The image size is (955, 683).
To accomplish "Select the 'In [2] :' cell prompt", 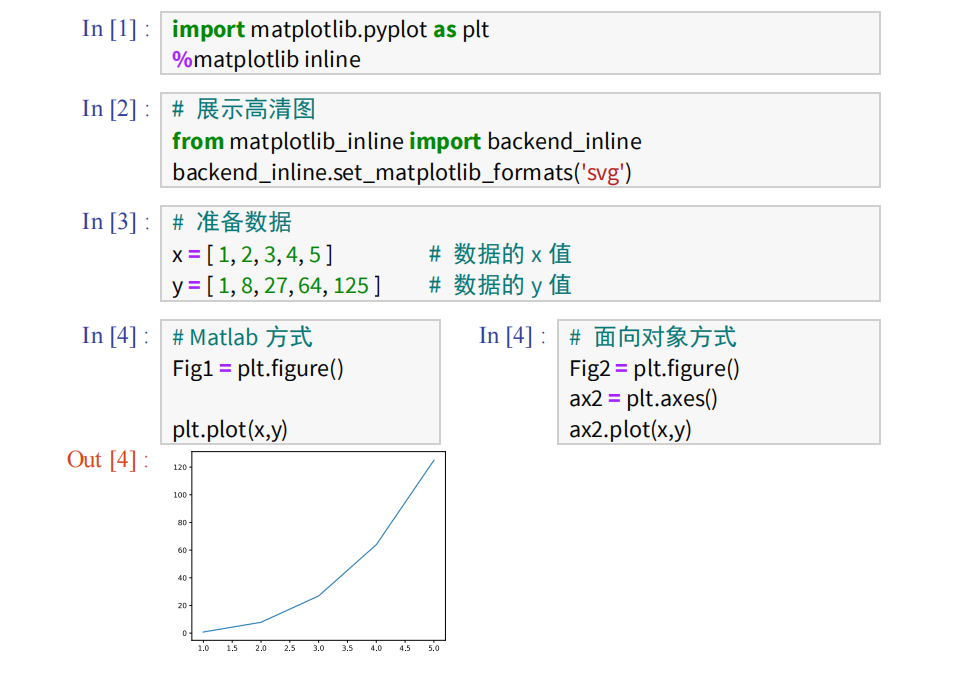I will tap(116, 109).
